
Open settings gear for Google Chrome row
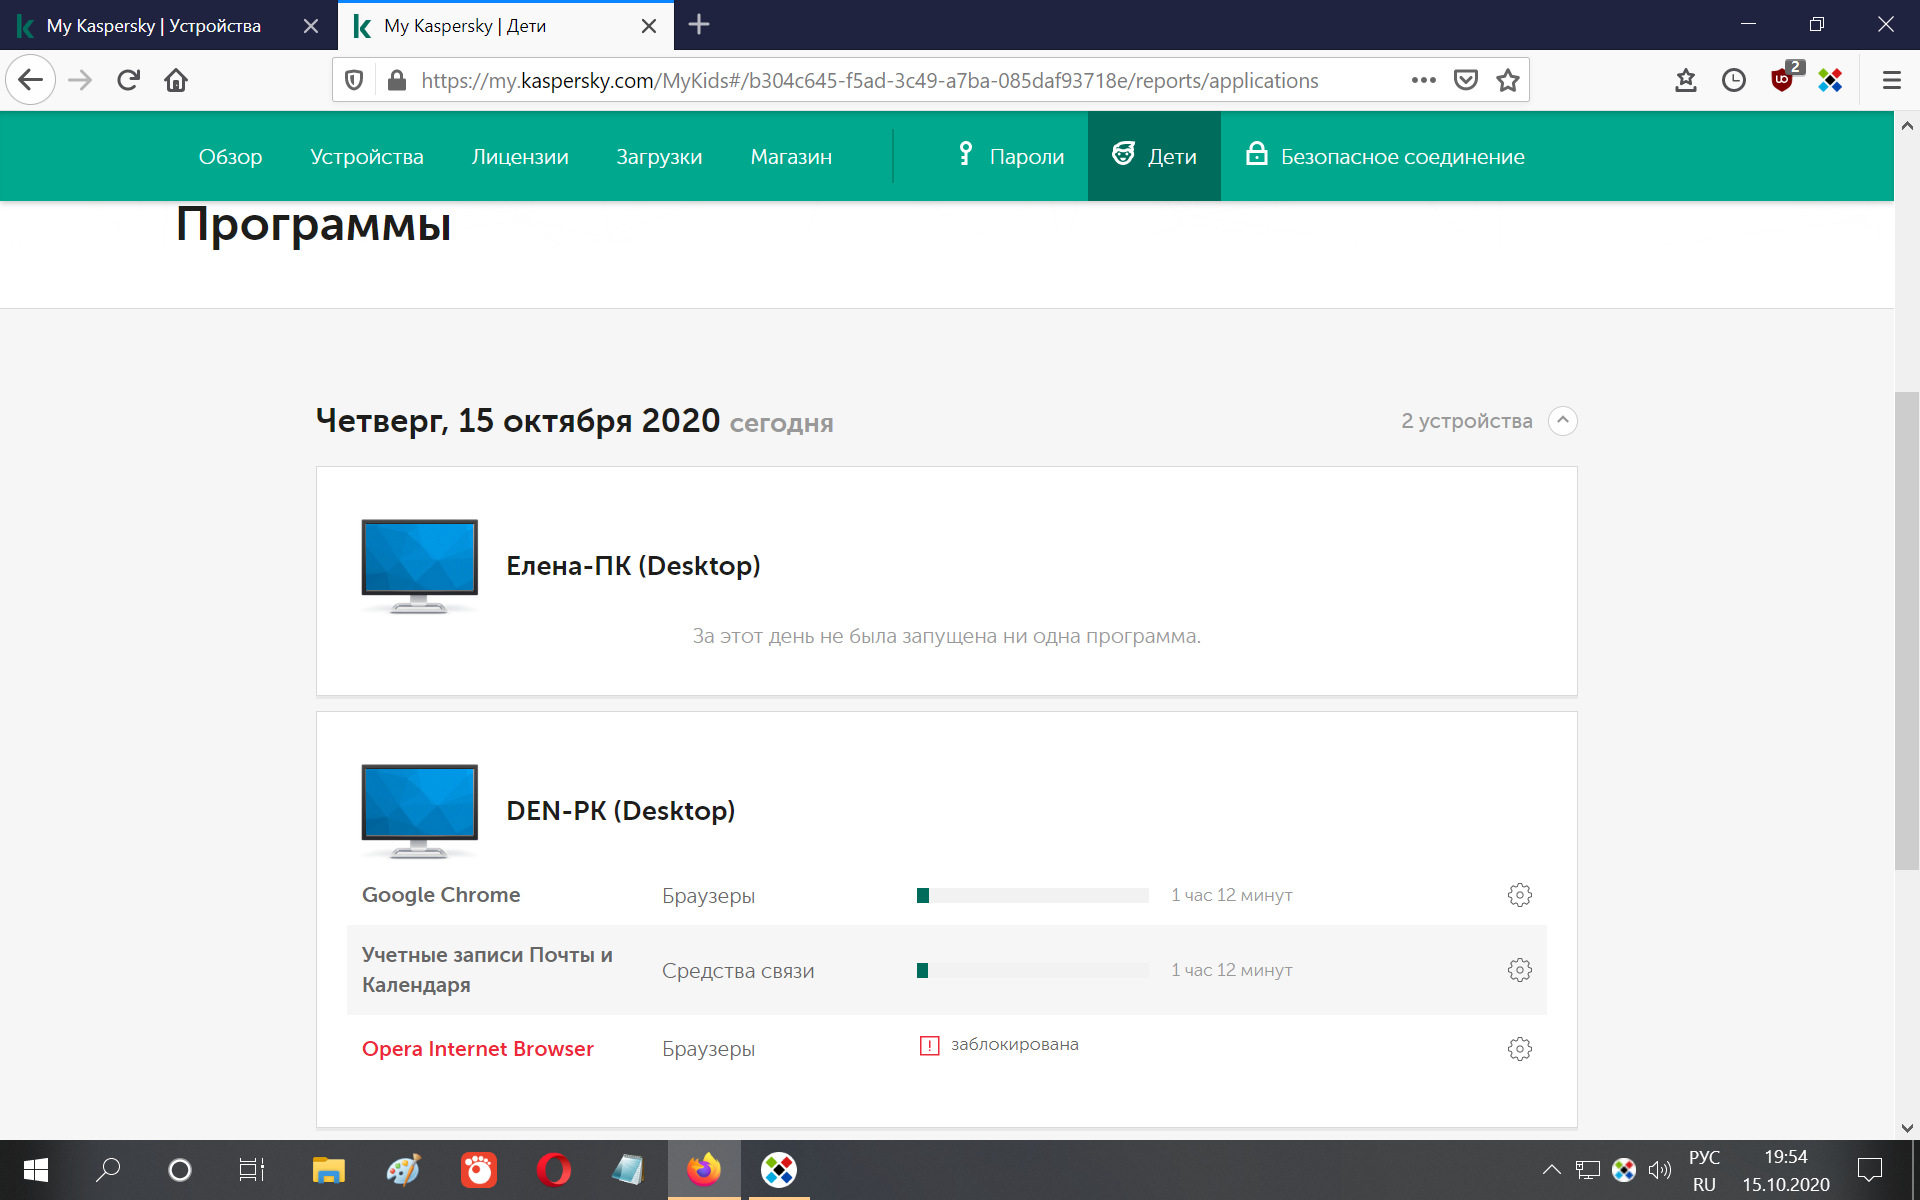[x=1519, y=895]
